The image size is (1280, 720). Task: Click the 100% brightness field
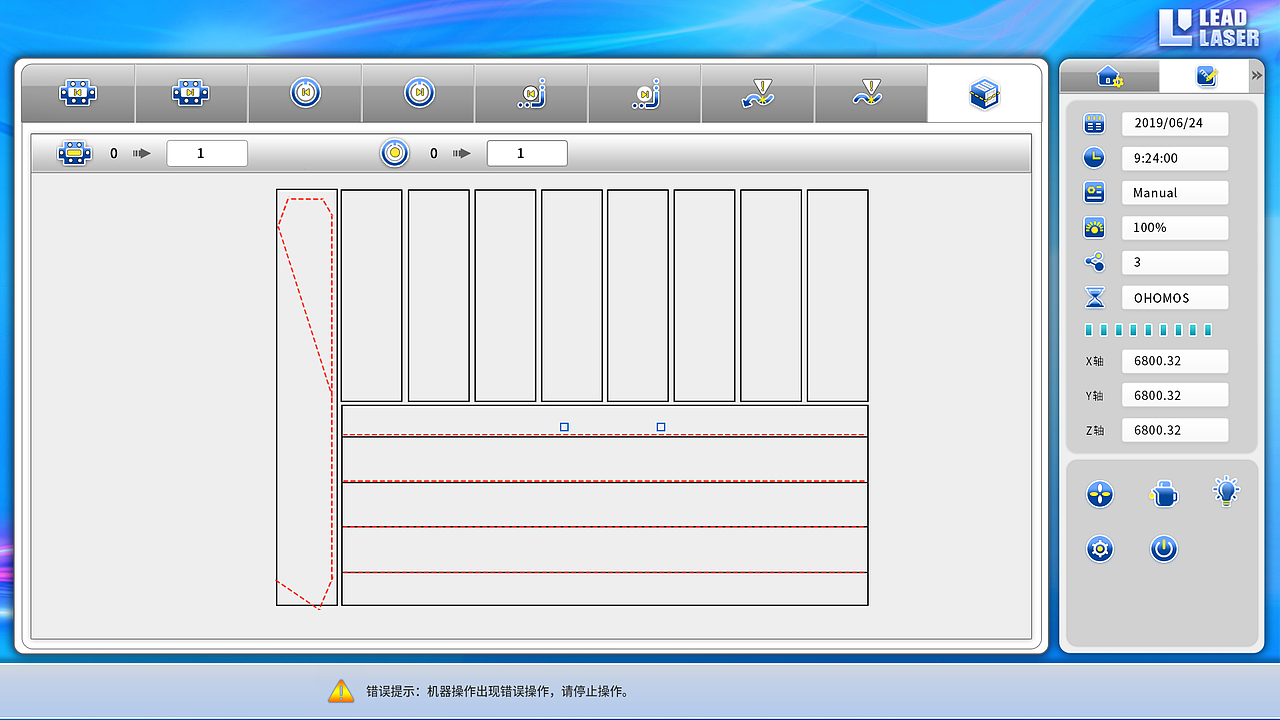tap(1175, 228)
